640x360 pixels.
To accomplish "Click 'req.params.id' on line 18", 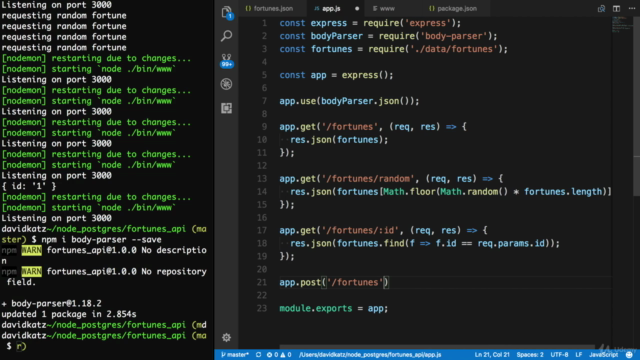I will click(x=511, y=244).
